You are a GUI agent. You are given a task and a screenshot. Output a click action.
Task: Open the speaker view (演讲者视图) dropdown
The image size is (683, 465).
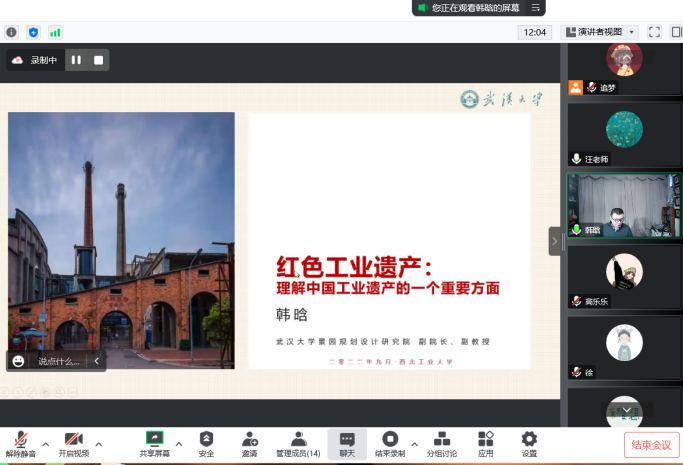[x=600, y=32]
